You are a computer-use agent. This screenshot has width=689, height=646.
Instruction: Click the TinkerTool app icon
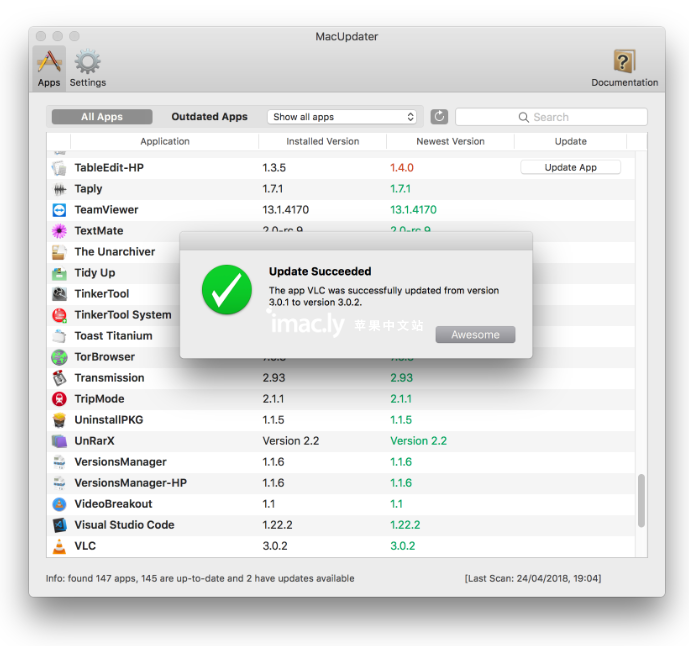coord(59,294)
